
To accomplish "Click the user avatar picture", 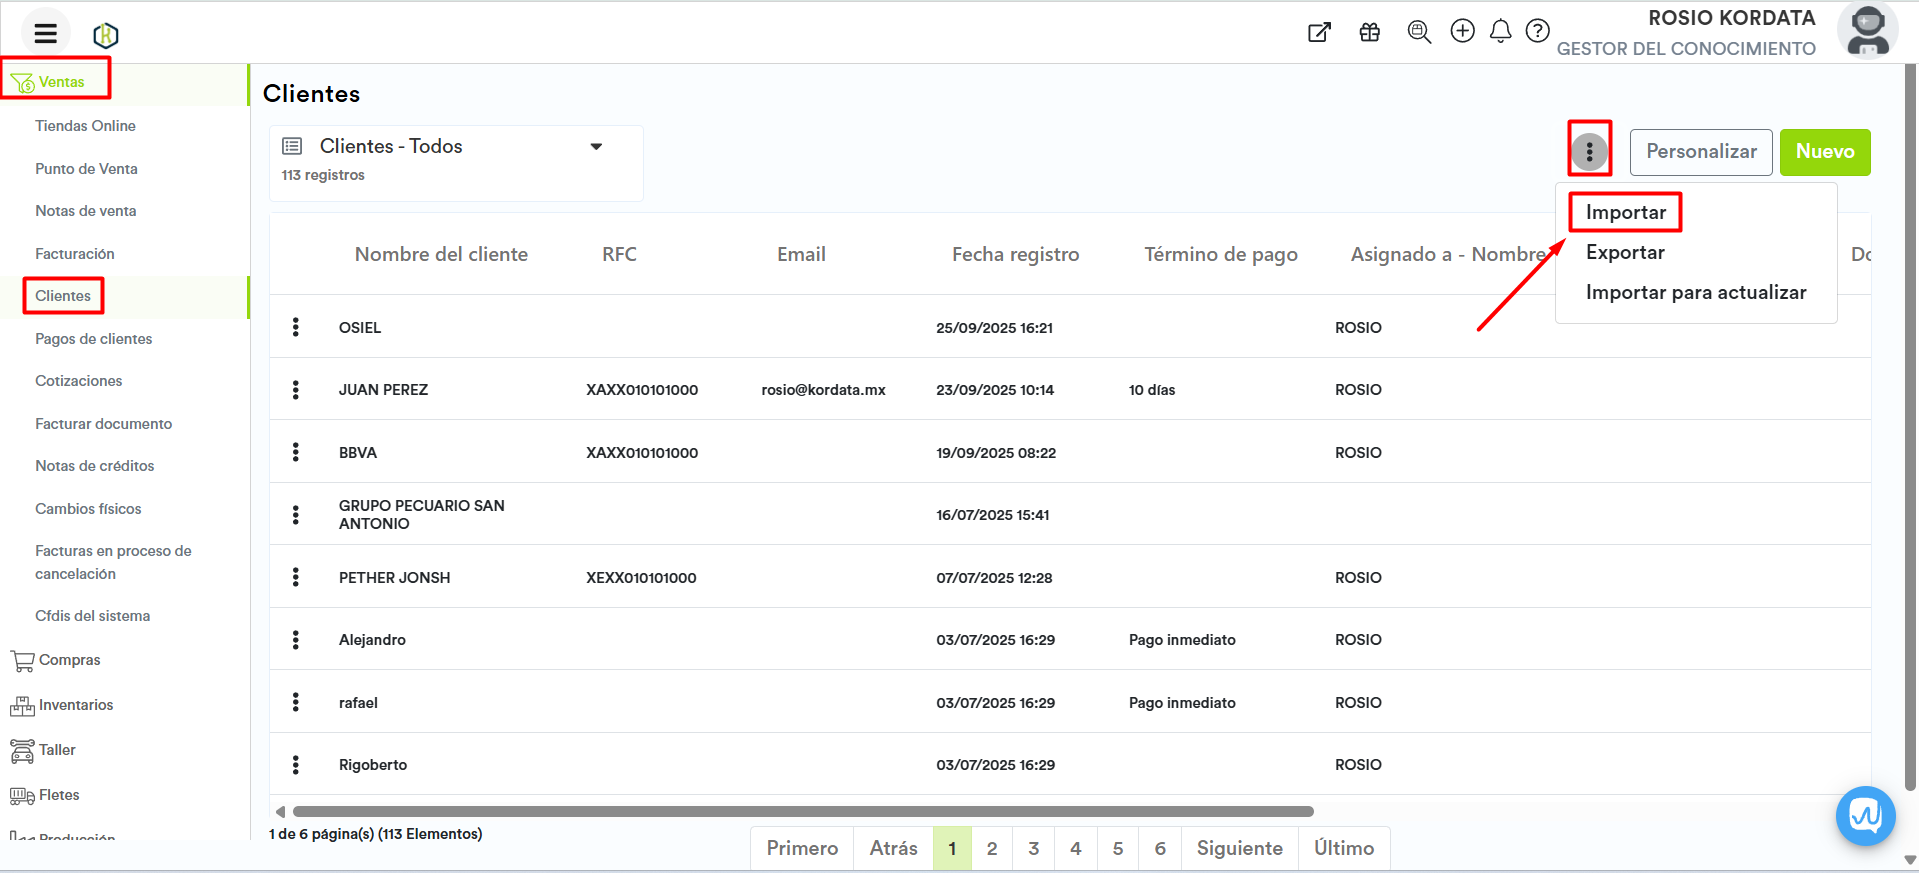I will 1867,31.
